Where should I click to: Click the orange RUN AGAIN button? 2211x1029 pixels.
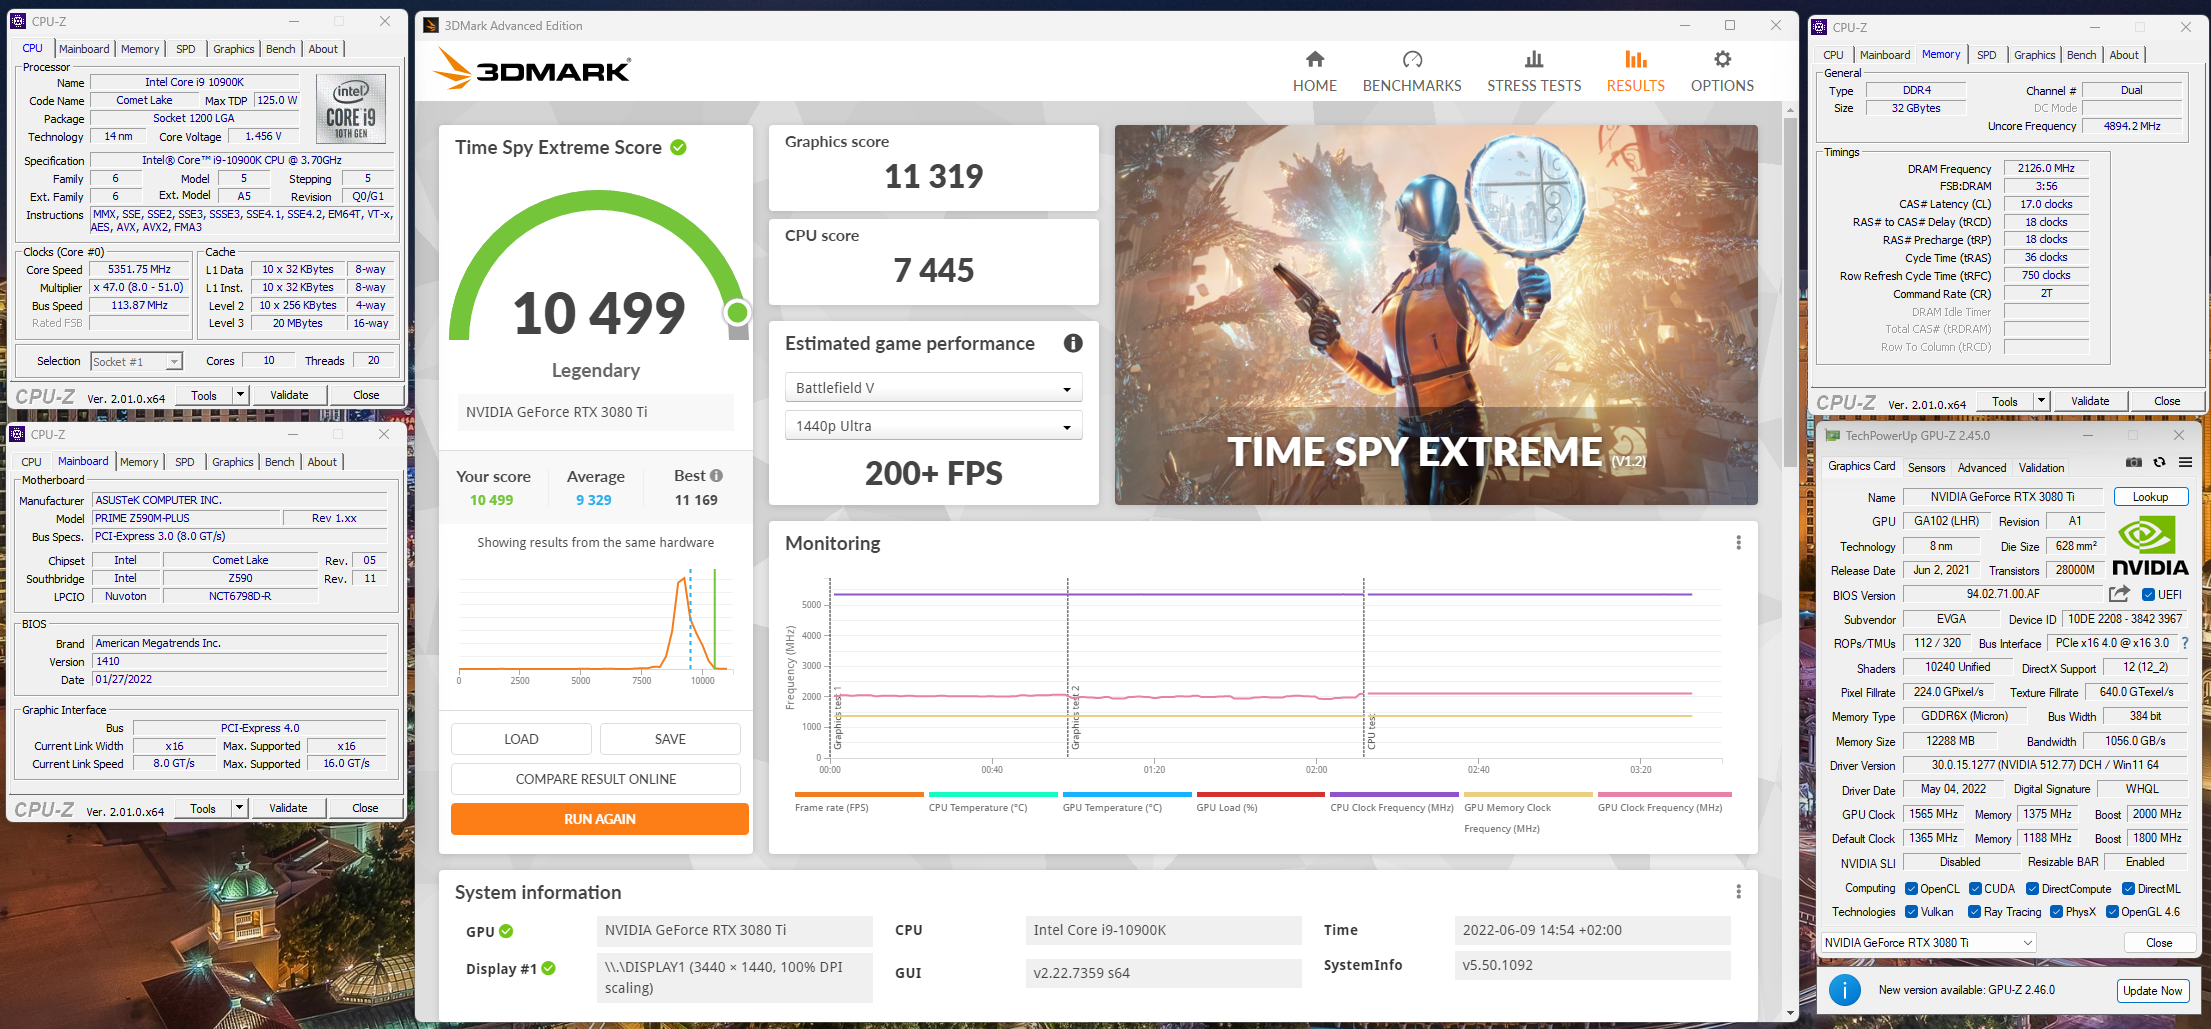(599, 819)
